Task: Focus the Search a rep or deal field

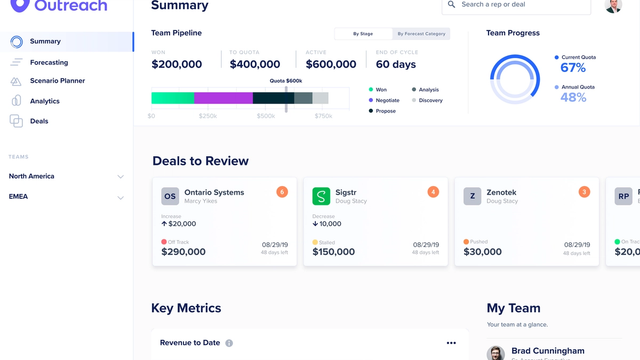Action: coord(516,5)
